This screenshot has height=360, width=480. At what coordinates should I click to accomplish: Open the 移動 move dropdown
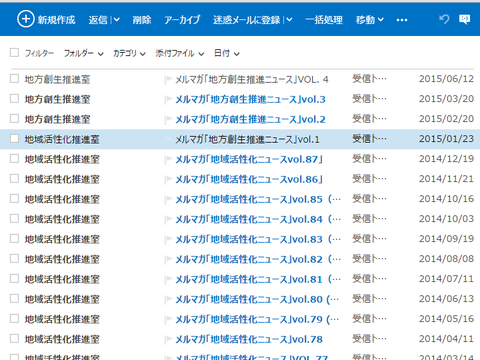tap(370, 20)
